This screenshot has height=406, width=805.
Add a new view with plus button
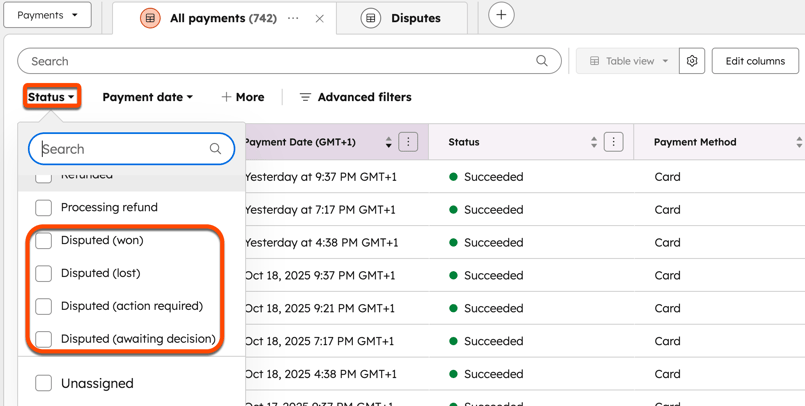tap(501, 15)
